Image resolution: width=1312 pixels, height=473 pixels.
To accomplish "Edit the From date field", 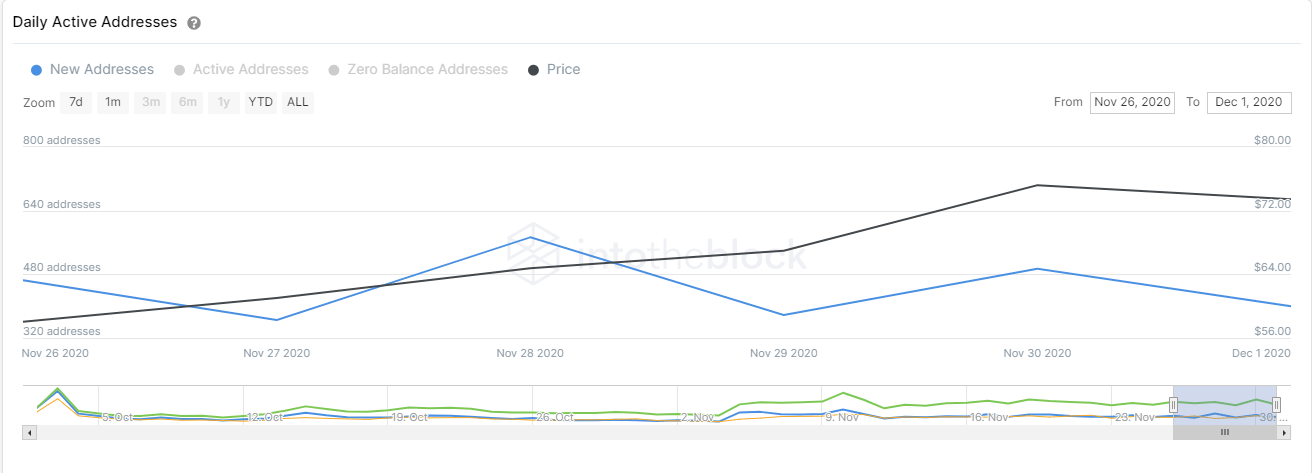I will (1133, 102).
